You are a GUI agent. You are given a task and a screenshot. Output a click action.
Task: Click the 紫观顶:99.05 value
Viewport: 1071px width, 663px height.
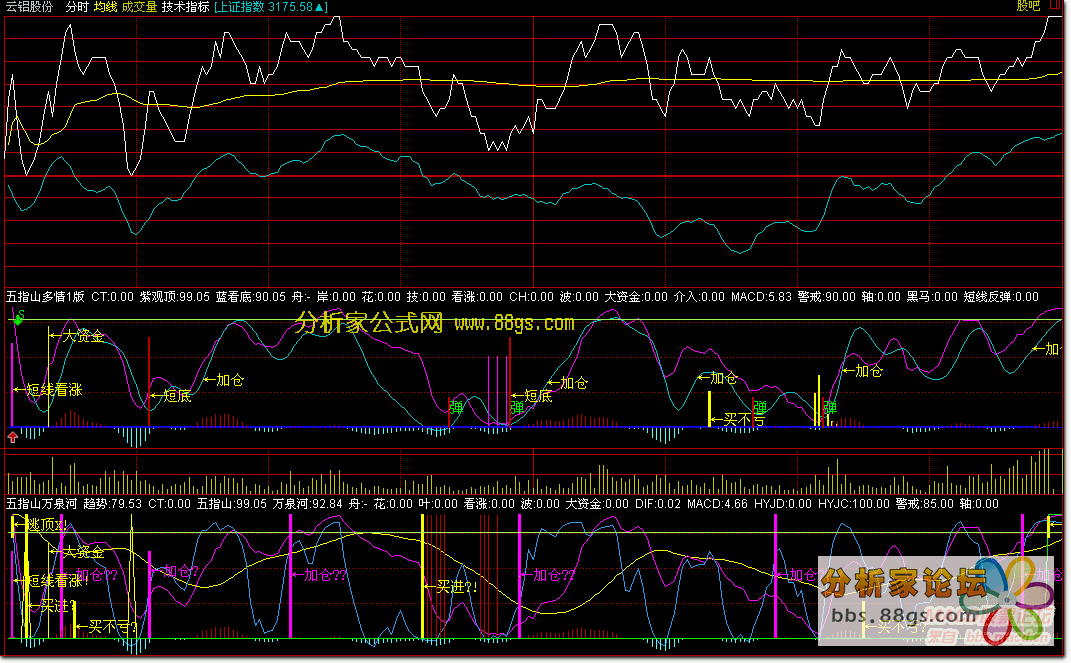(175, 297)
